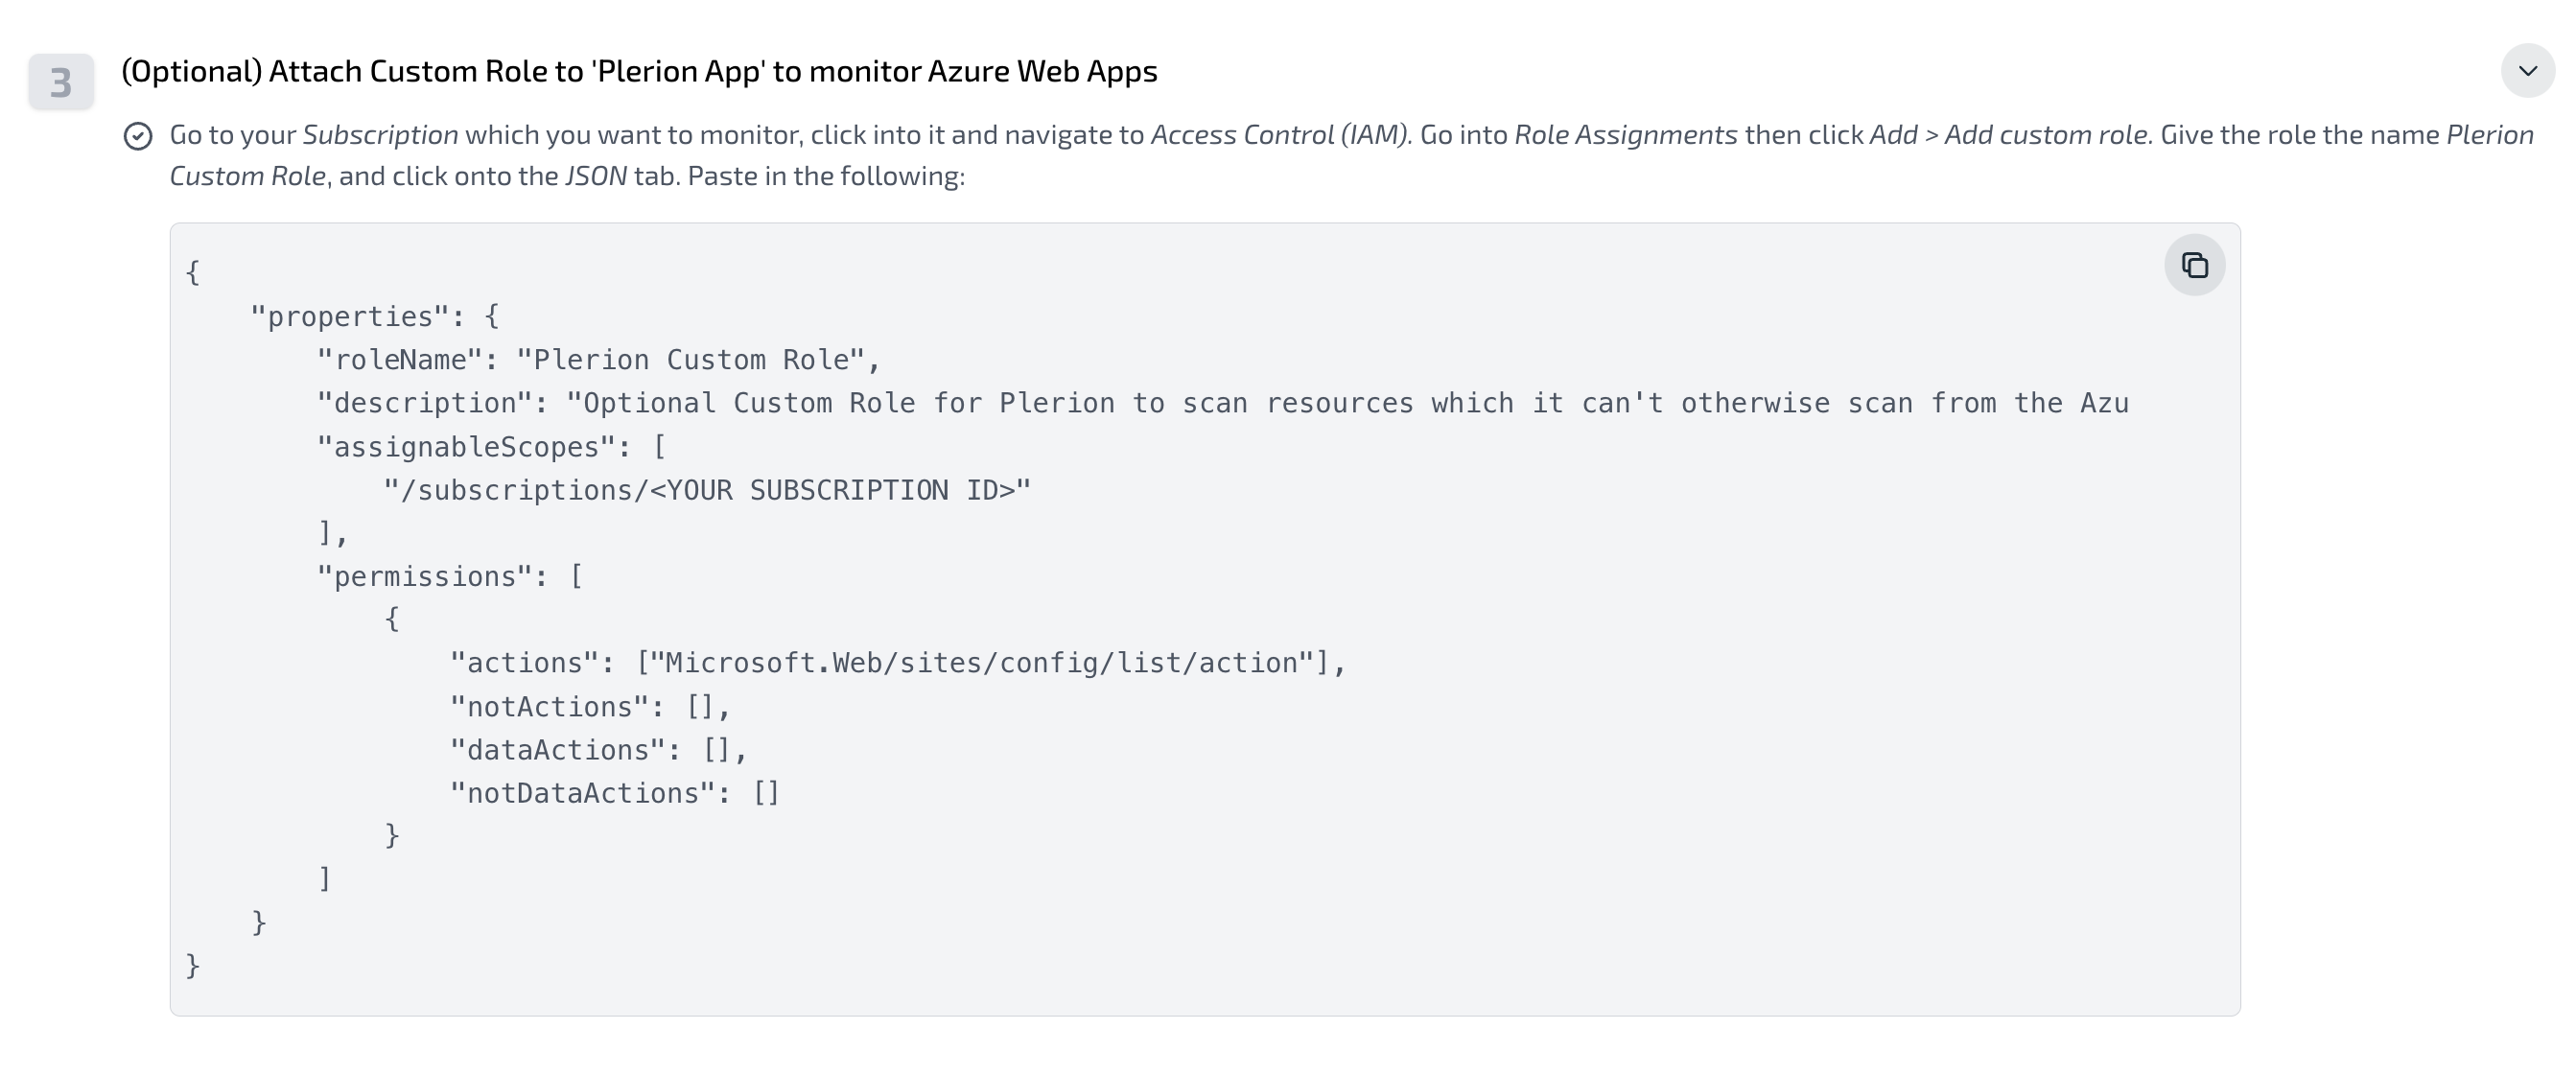Click the italic 'JSON' word in instructions
The width and height of the screenshot is (2576, 1076).
[596, 176]
